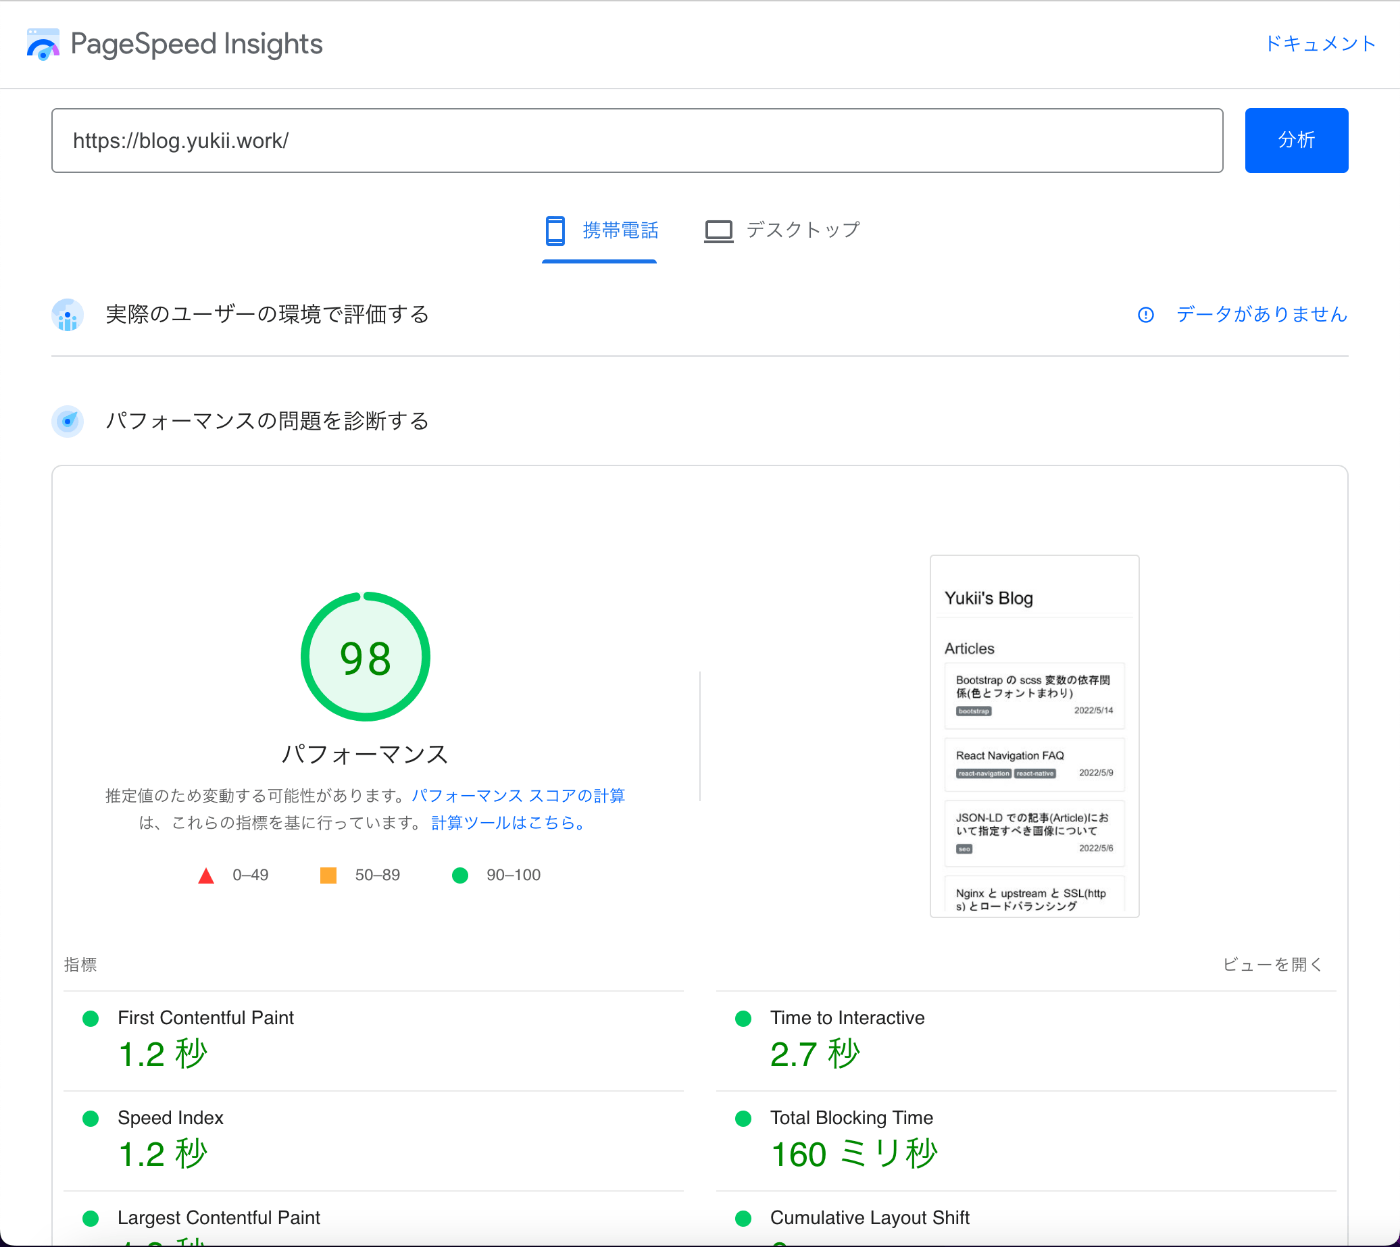Open the ドキュメント documentation link
Image resolution: width=1400 pixels, height=1247 pixels.
coord(1319,43)
